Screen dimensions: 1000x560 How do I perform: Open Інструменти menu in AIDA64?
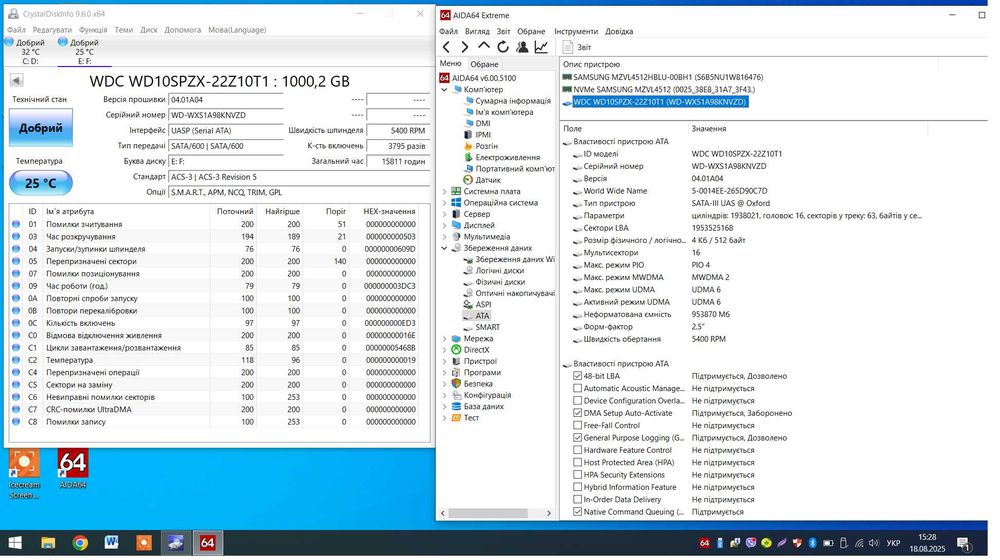point(576,31)
